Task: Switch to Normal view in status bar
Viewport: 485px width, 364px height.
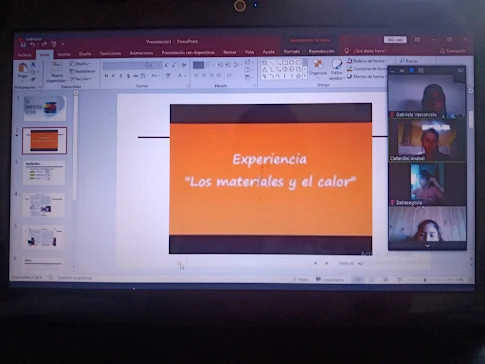Action: pos(358,280)
